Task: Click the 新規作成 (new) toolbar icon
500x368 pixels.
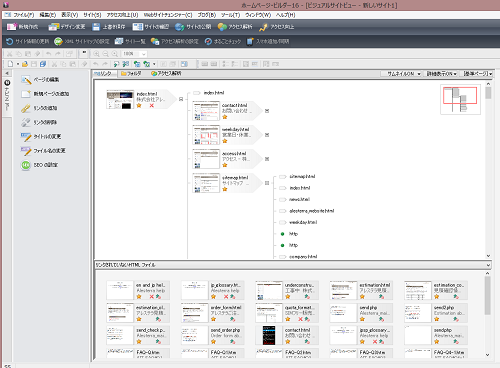Action: pyautogui.click(x=11, y=27)
